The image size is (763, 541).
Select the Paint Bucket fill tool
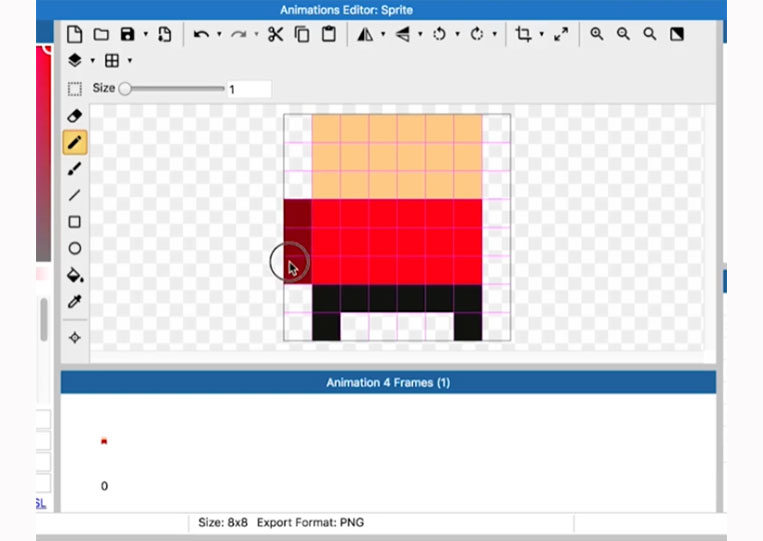(x=75, y=275)
